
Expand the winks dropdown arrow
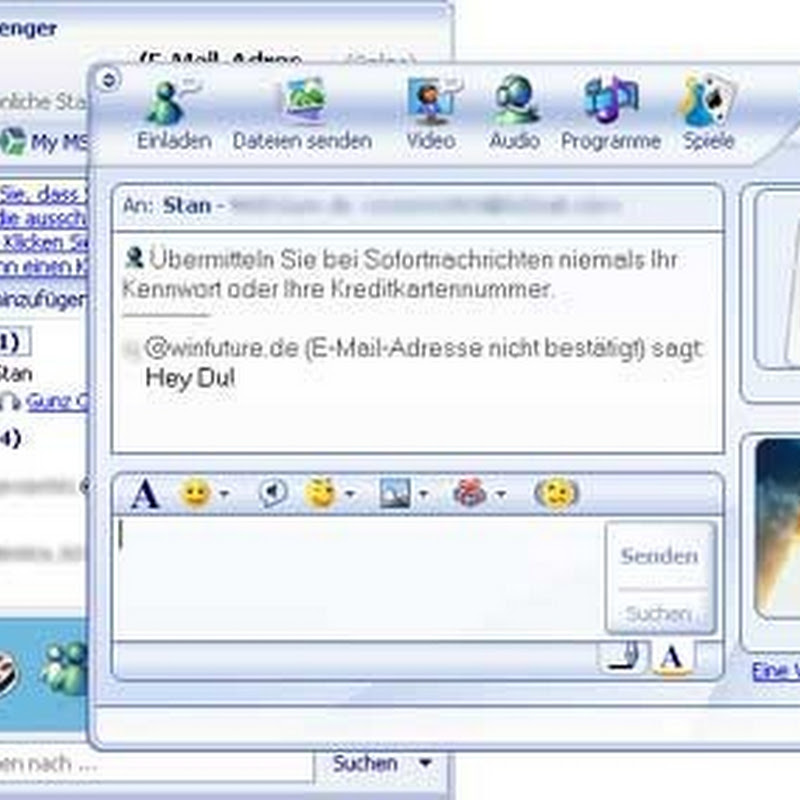[350, 493]
